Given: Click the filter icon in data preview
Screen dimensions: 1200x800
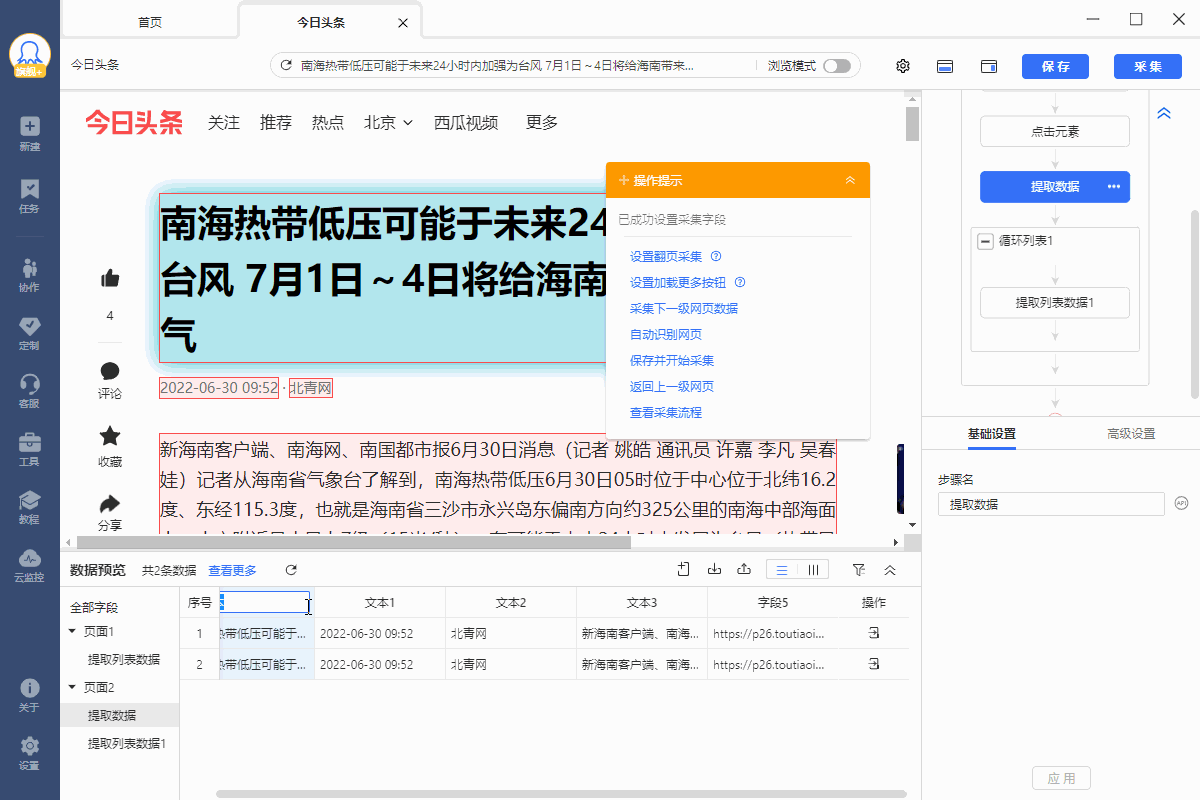Looking at the screenshot, I should tap(859, 570).
